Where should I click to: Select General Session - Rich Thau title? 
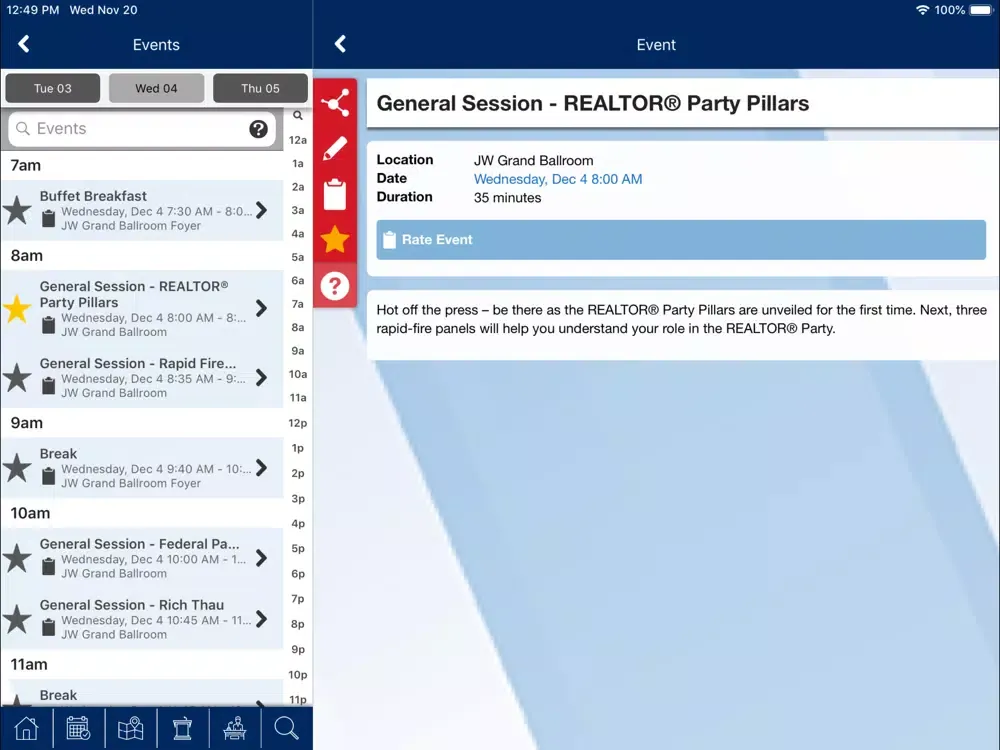131,605
